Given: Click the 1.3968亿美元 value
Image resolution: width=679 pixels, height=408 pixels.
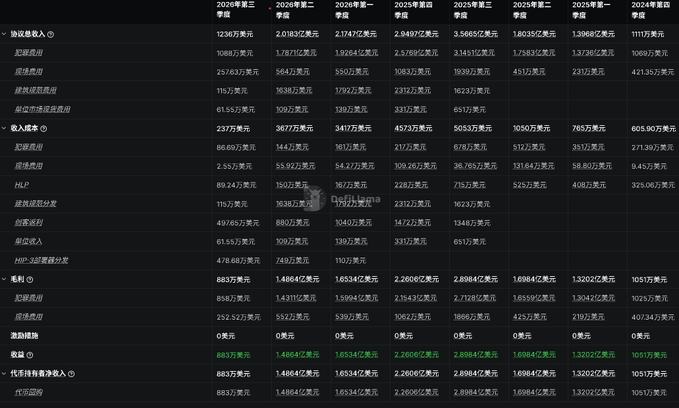Looking at the screenshot, I should tap(593, 34).
